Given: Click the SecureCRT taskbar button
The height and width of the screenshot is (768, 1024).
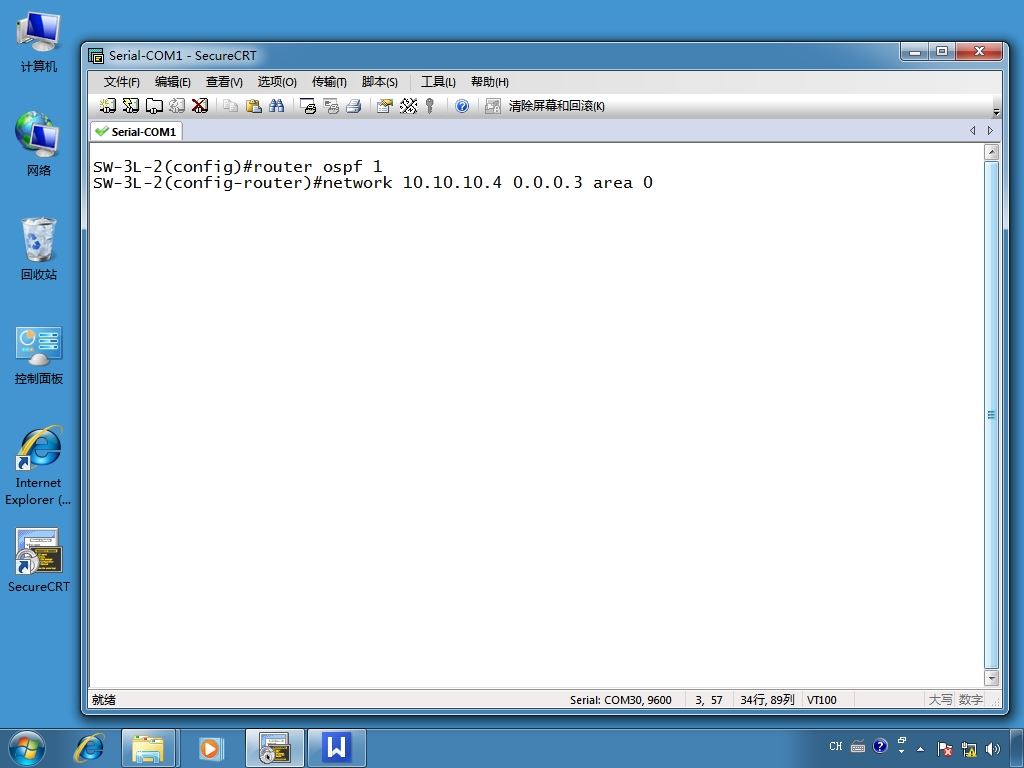Looking at the screenshot, I should click(x=274, y=748).
